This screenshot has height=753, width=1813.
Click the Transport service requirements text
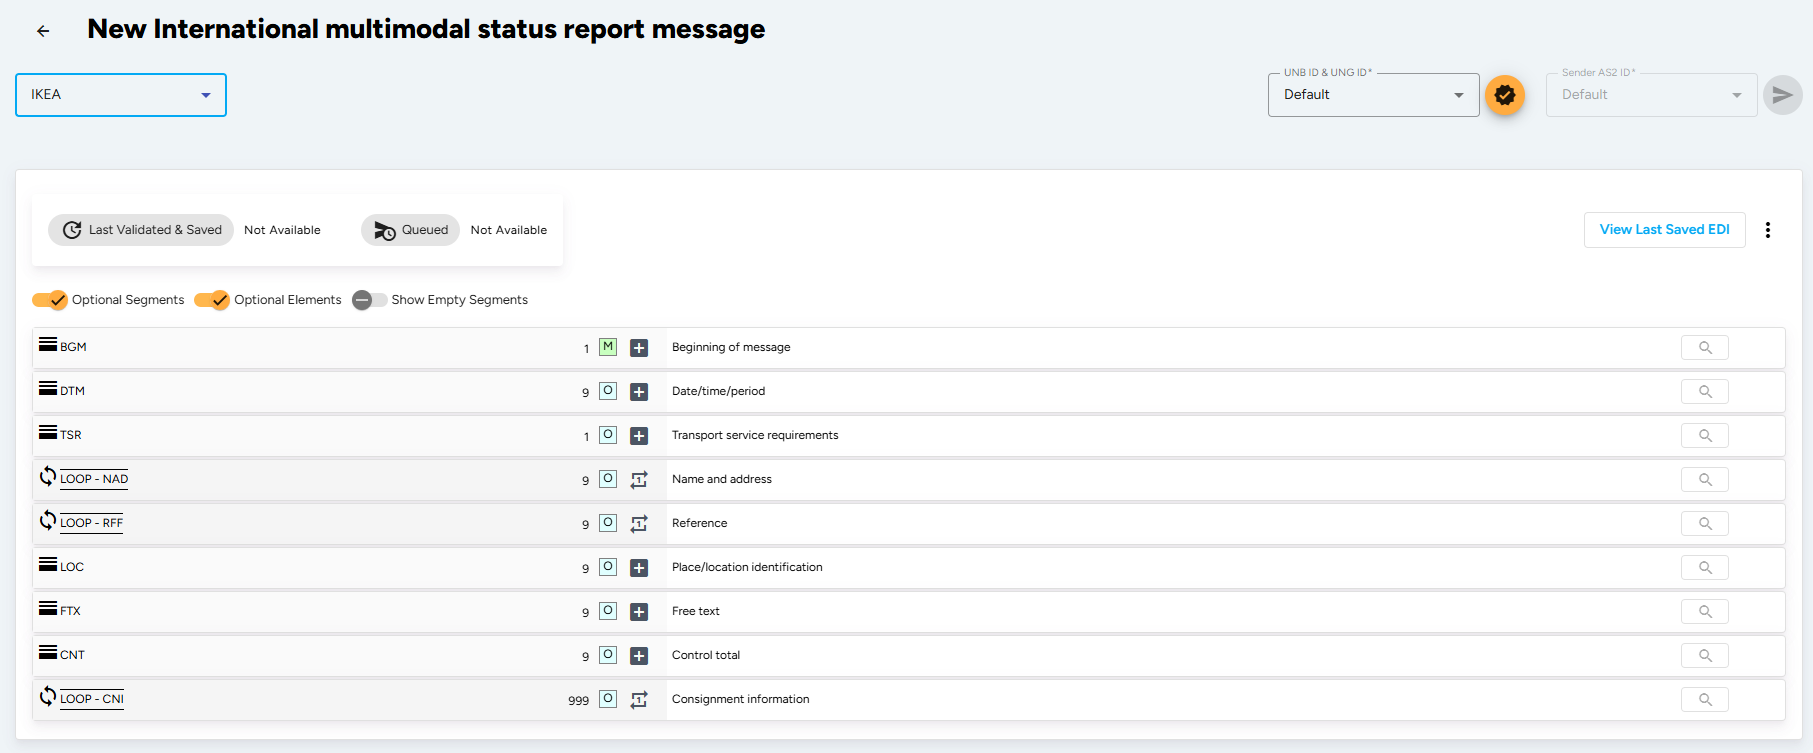coord(755,435)
